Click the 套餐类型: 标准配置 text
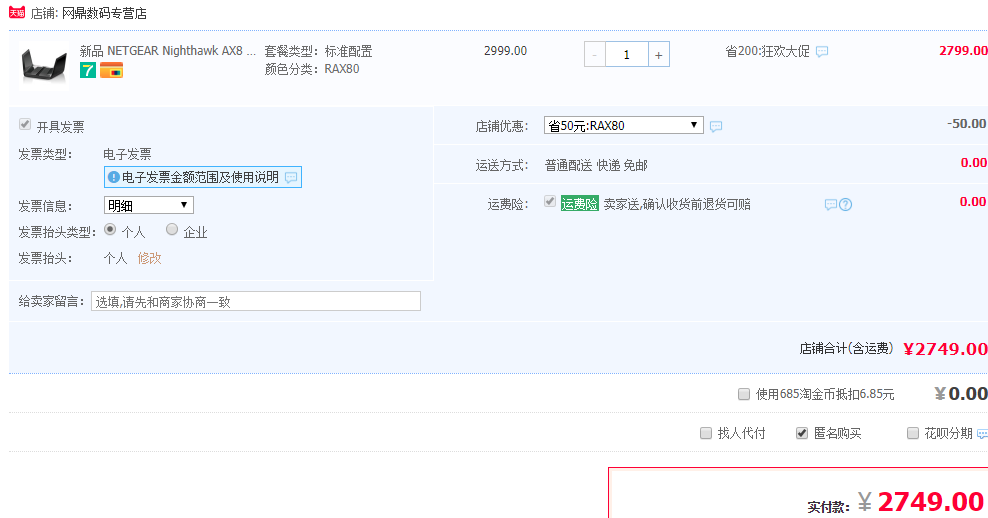The width and height of the screenshot is (988, 518). pos(318,51)
